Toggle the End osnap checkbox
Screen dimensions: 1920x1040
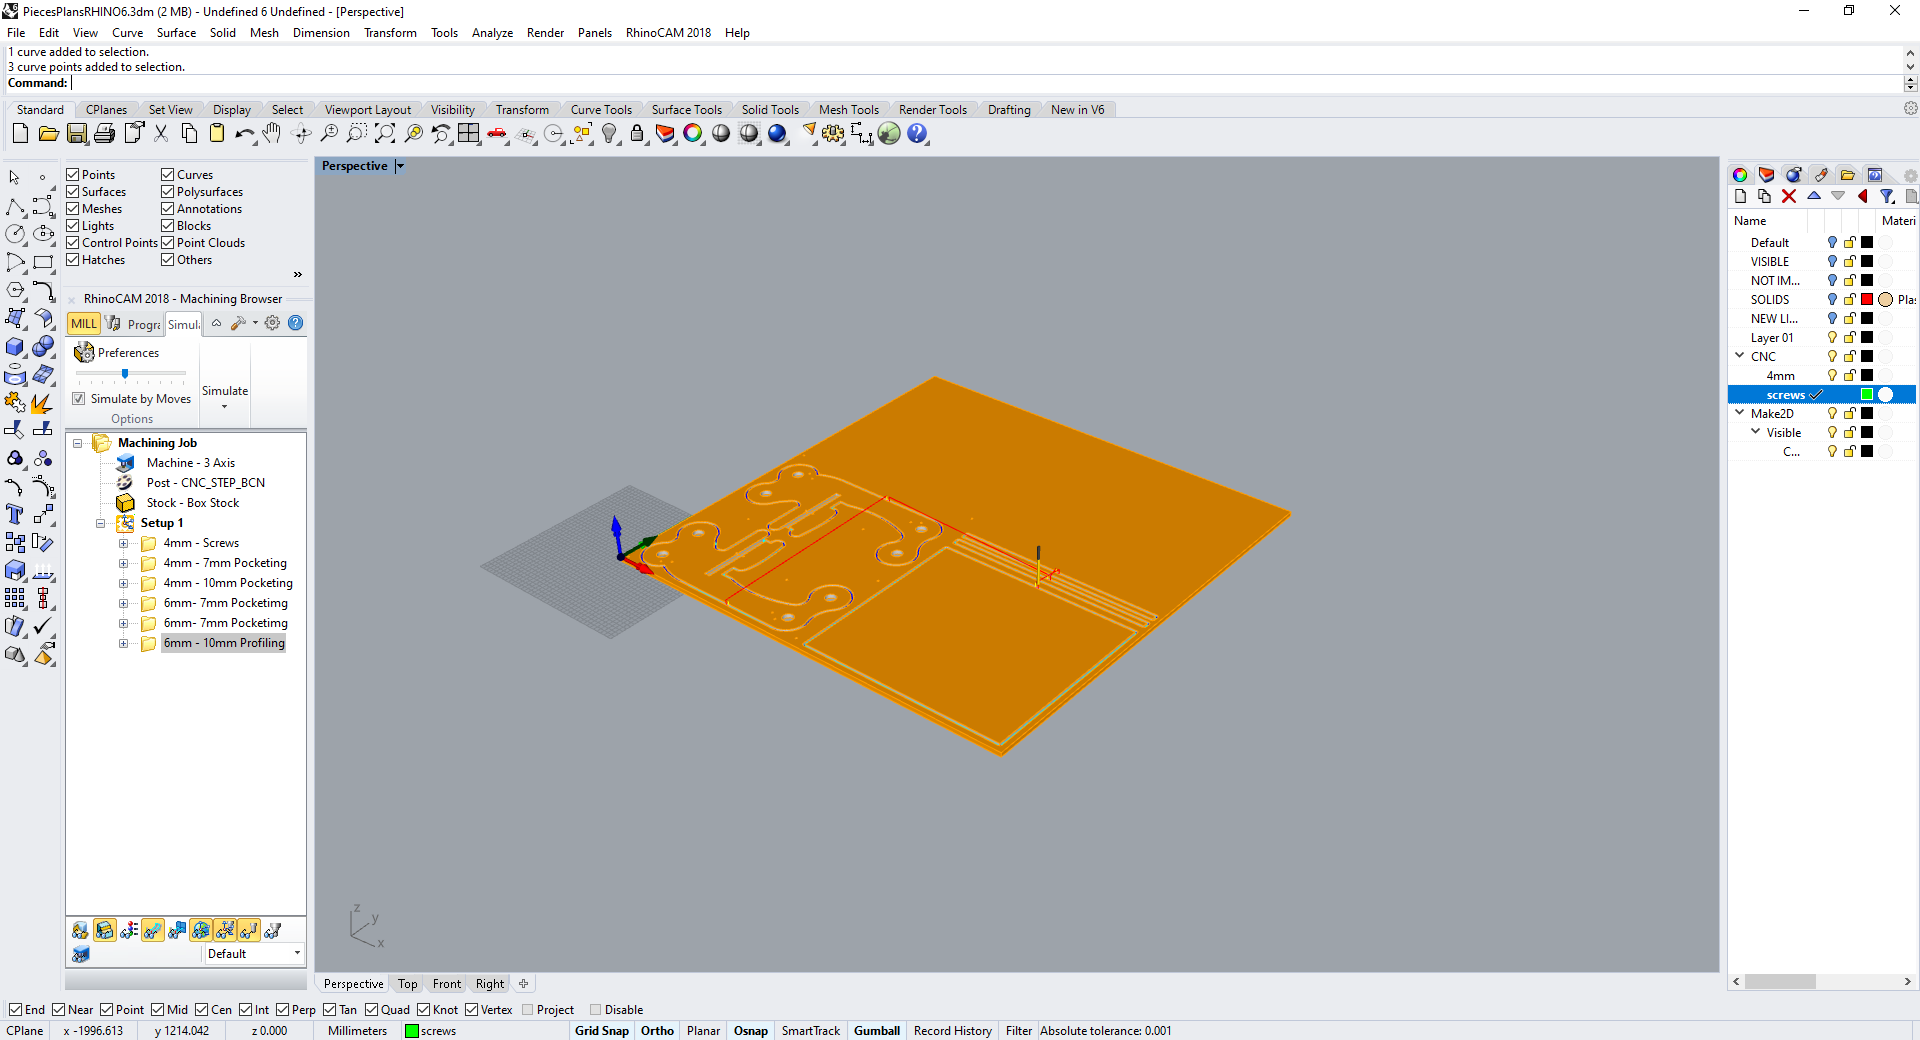[x=15, y=1010]
